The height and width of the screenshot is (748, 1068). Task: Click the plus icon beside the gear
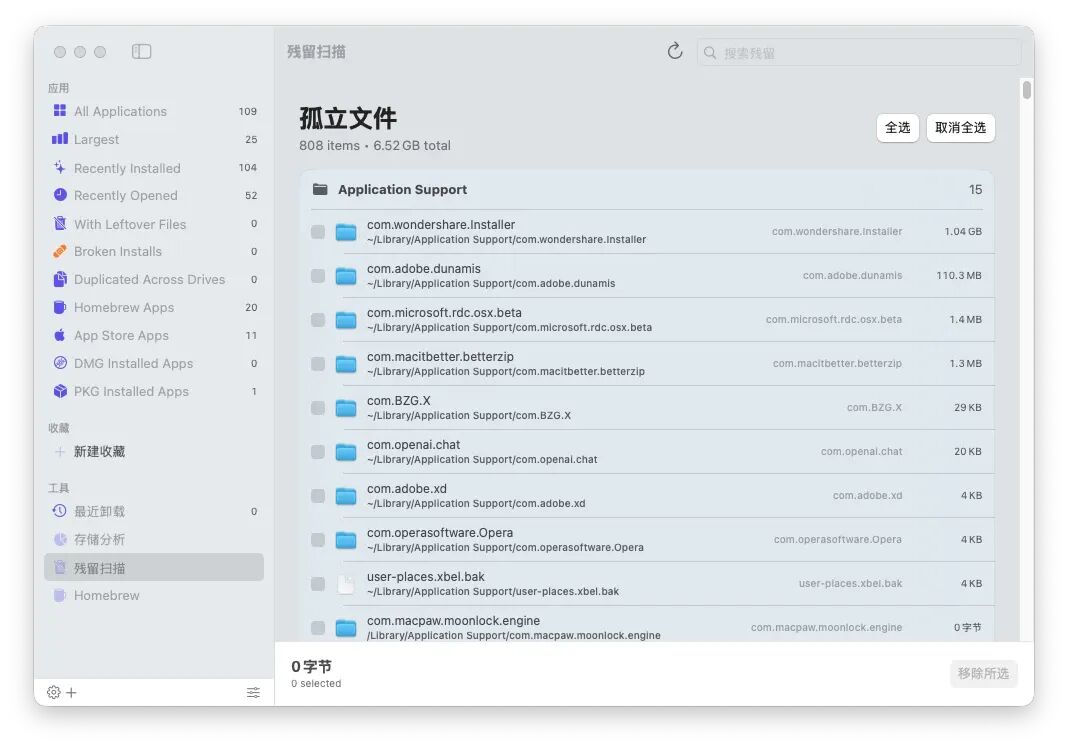point(72,692)
